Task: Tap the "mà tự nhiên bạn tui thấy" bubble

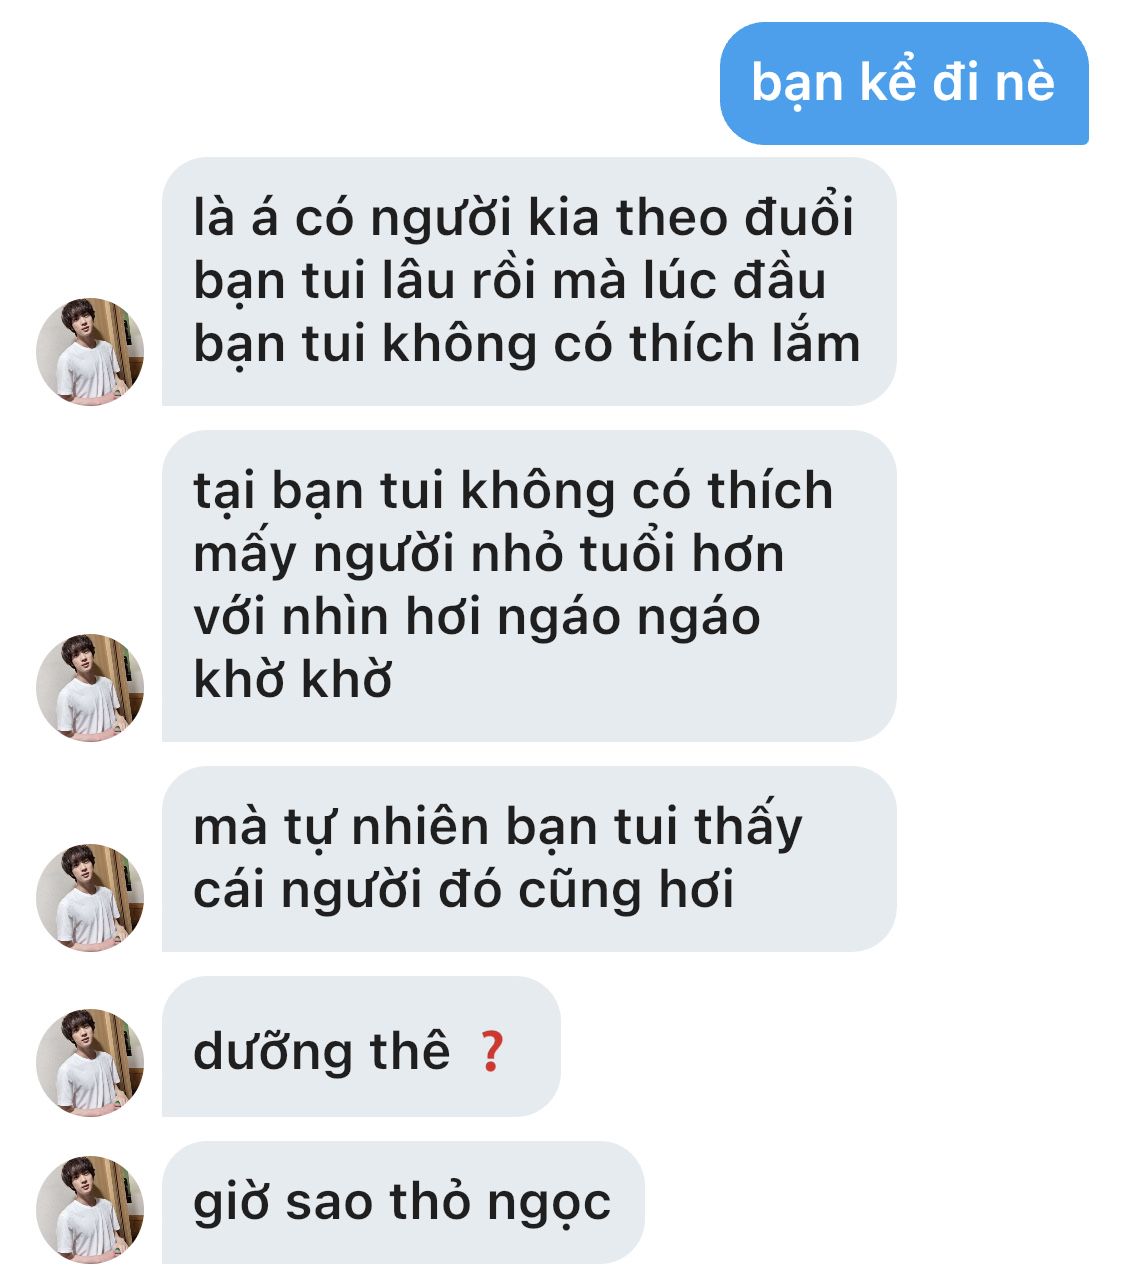Action: [x=529, y=859]
